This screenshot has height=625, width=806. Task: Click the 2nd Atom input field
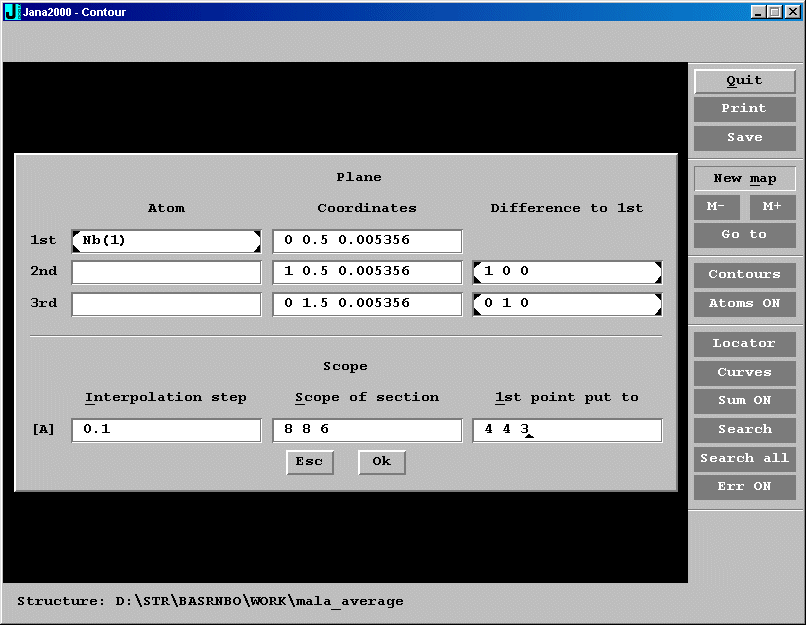166,272
